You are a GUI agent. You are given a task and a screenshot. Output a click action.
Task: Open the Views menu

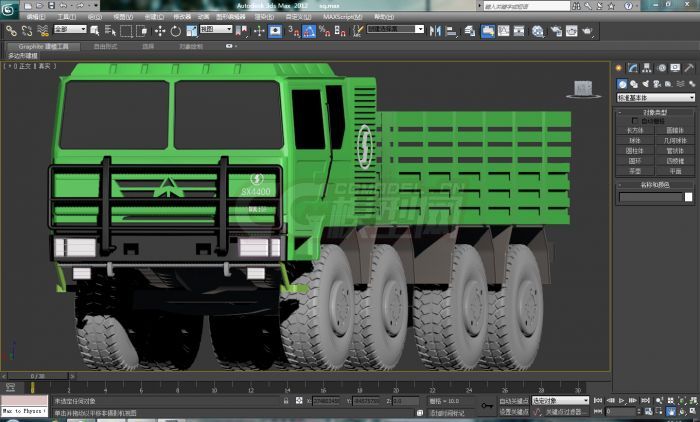click(x=123, y=17)
